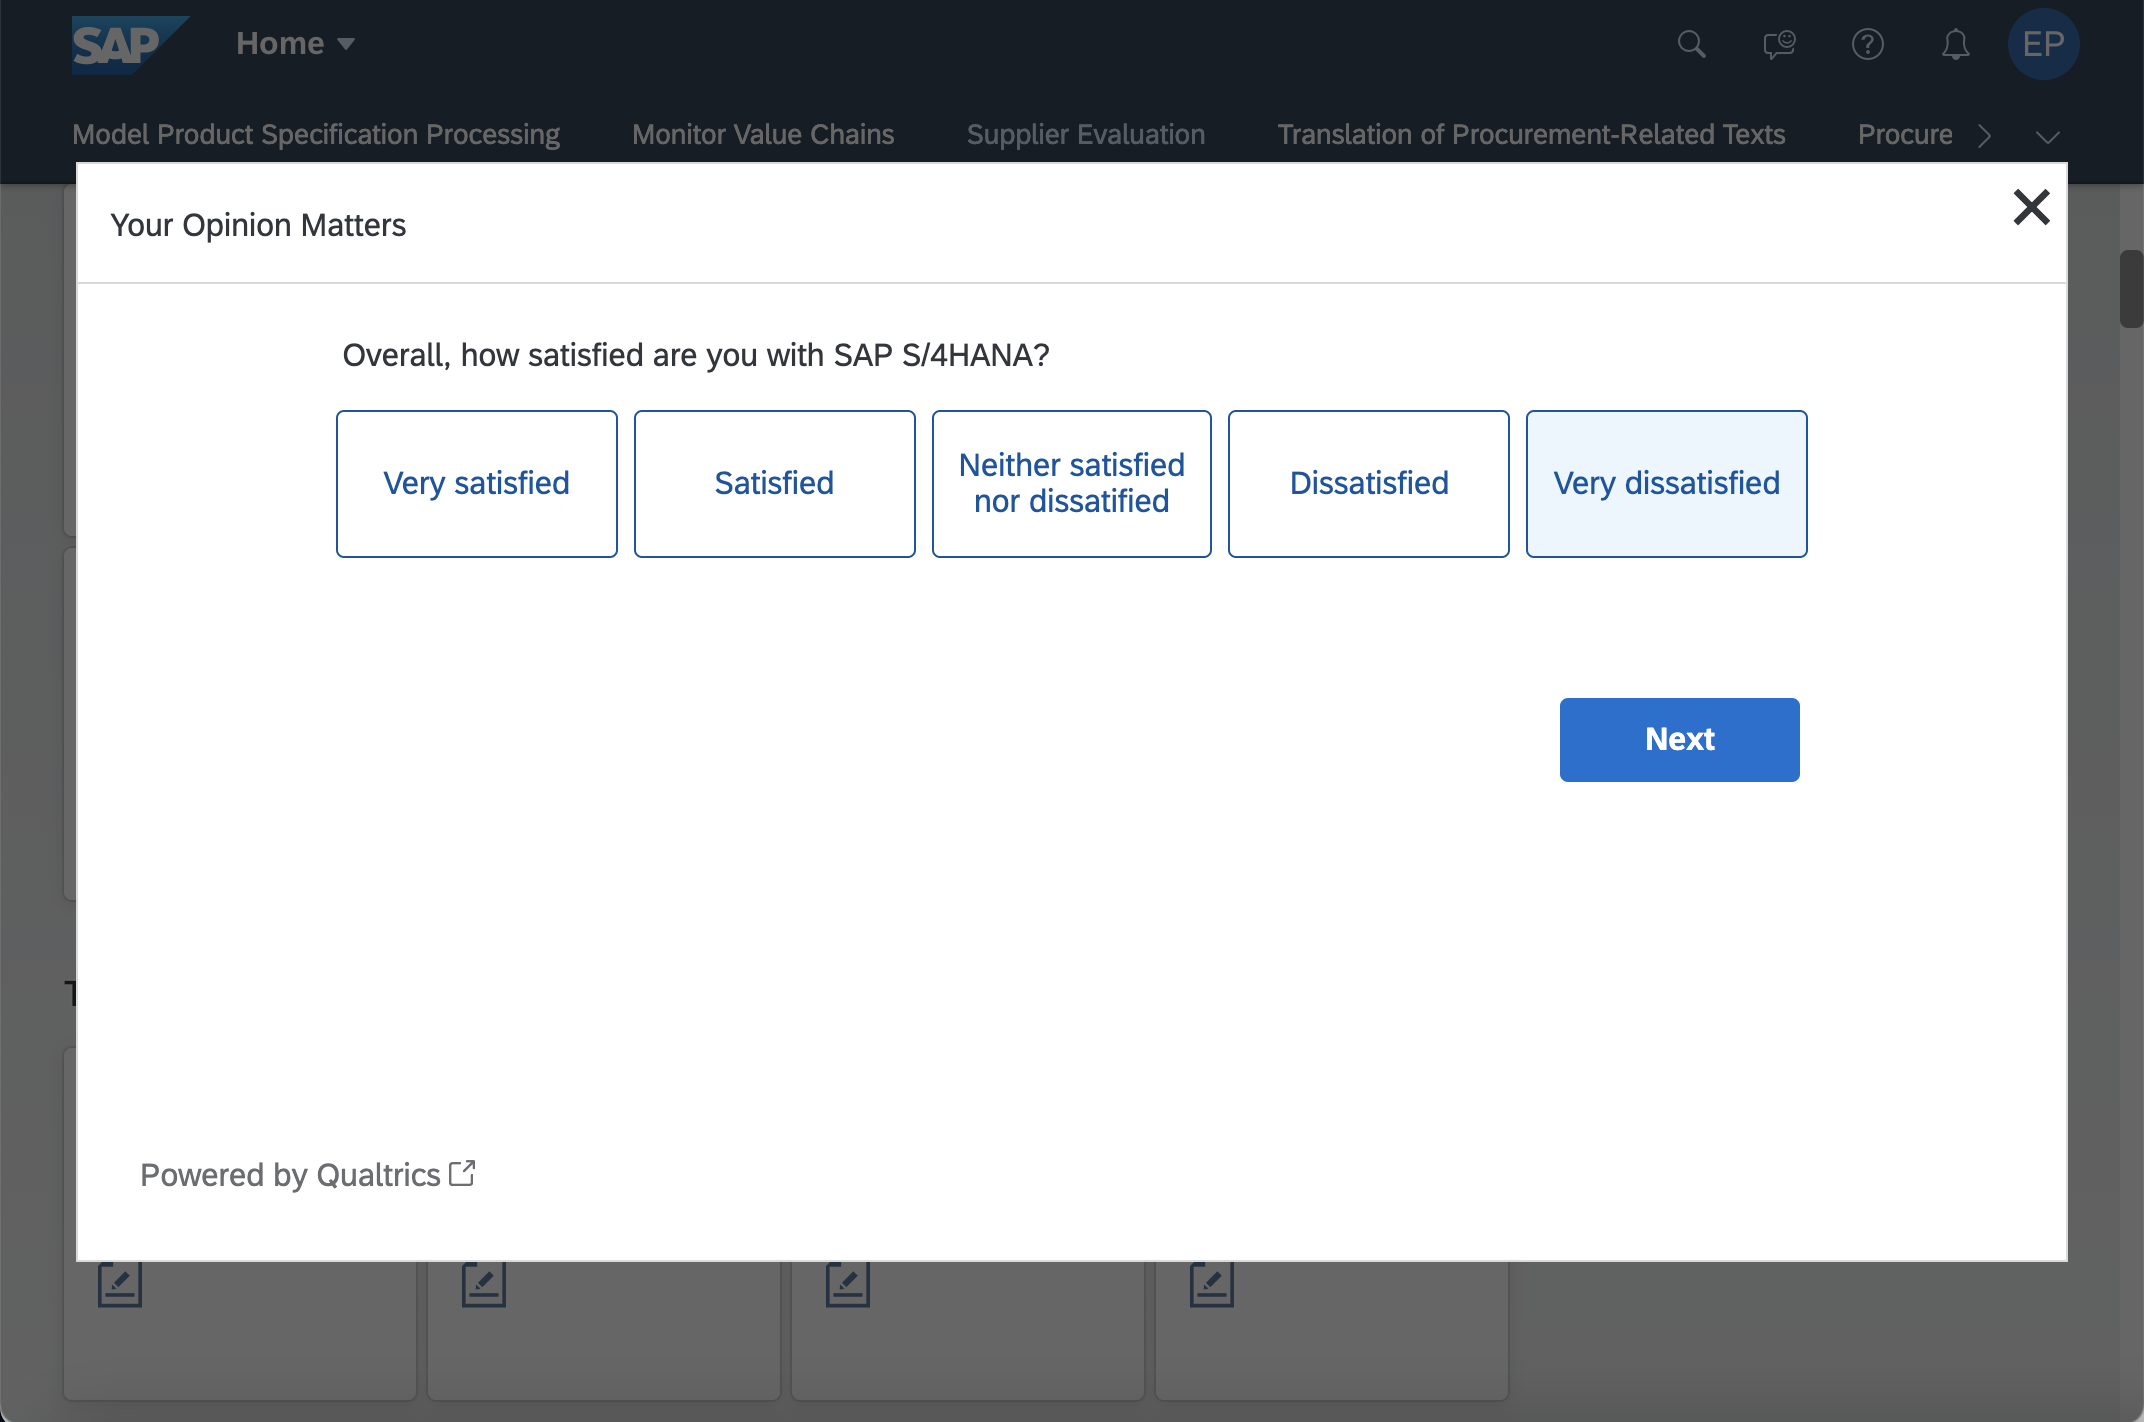Click the second edit-document tile icon behind the dialog
2144x1422 pixels.
(x=484, y=1284)
